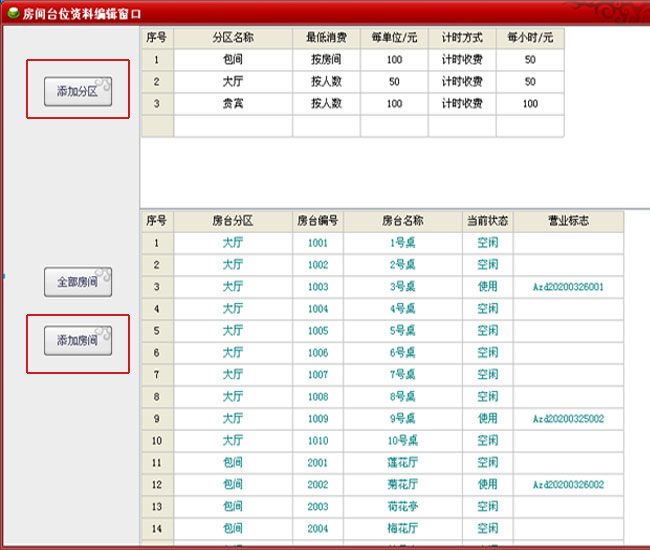
Task: Select the 2号桌 room name
Action: tap(403, 265)
